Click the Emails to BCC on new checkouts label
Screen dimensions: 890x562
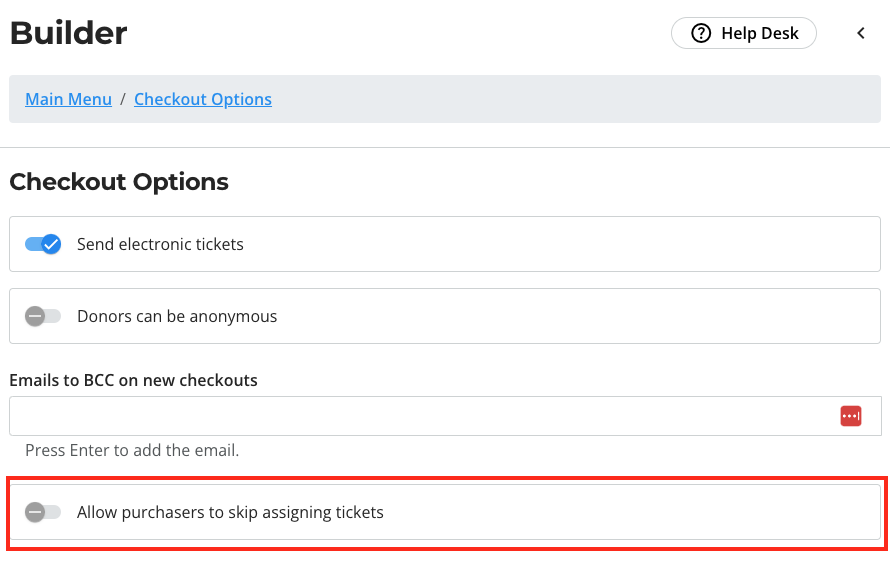click(133, 380)
